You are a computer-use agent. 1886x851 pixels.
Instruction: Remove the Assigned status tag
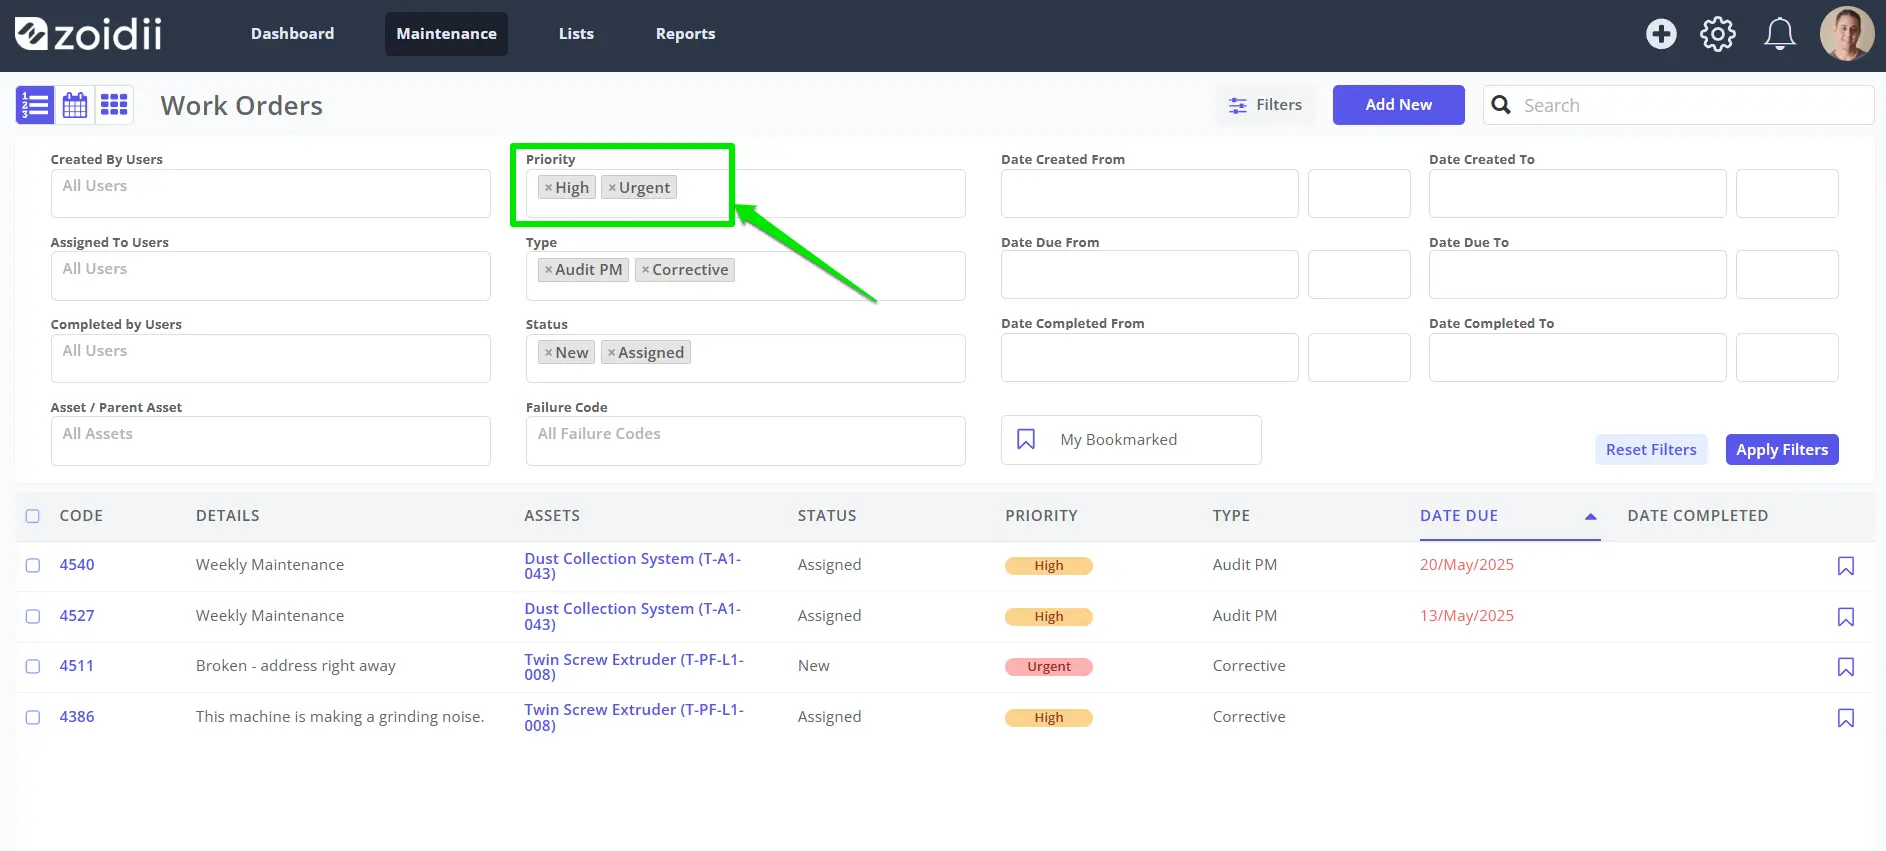[x=611, y=353]
